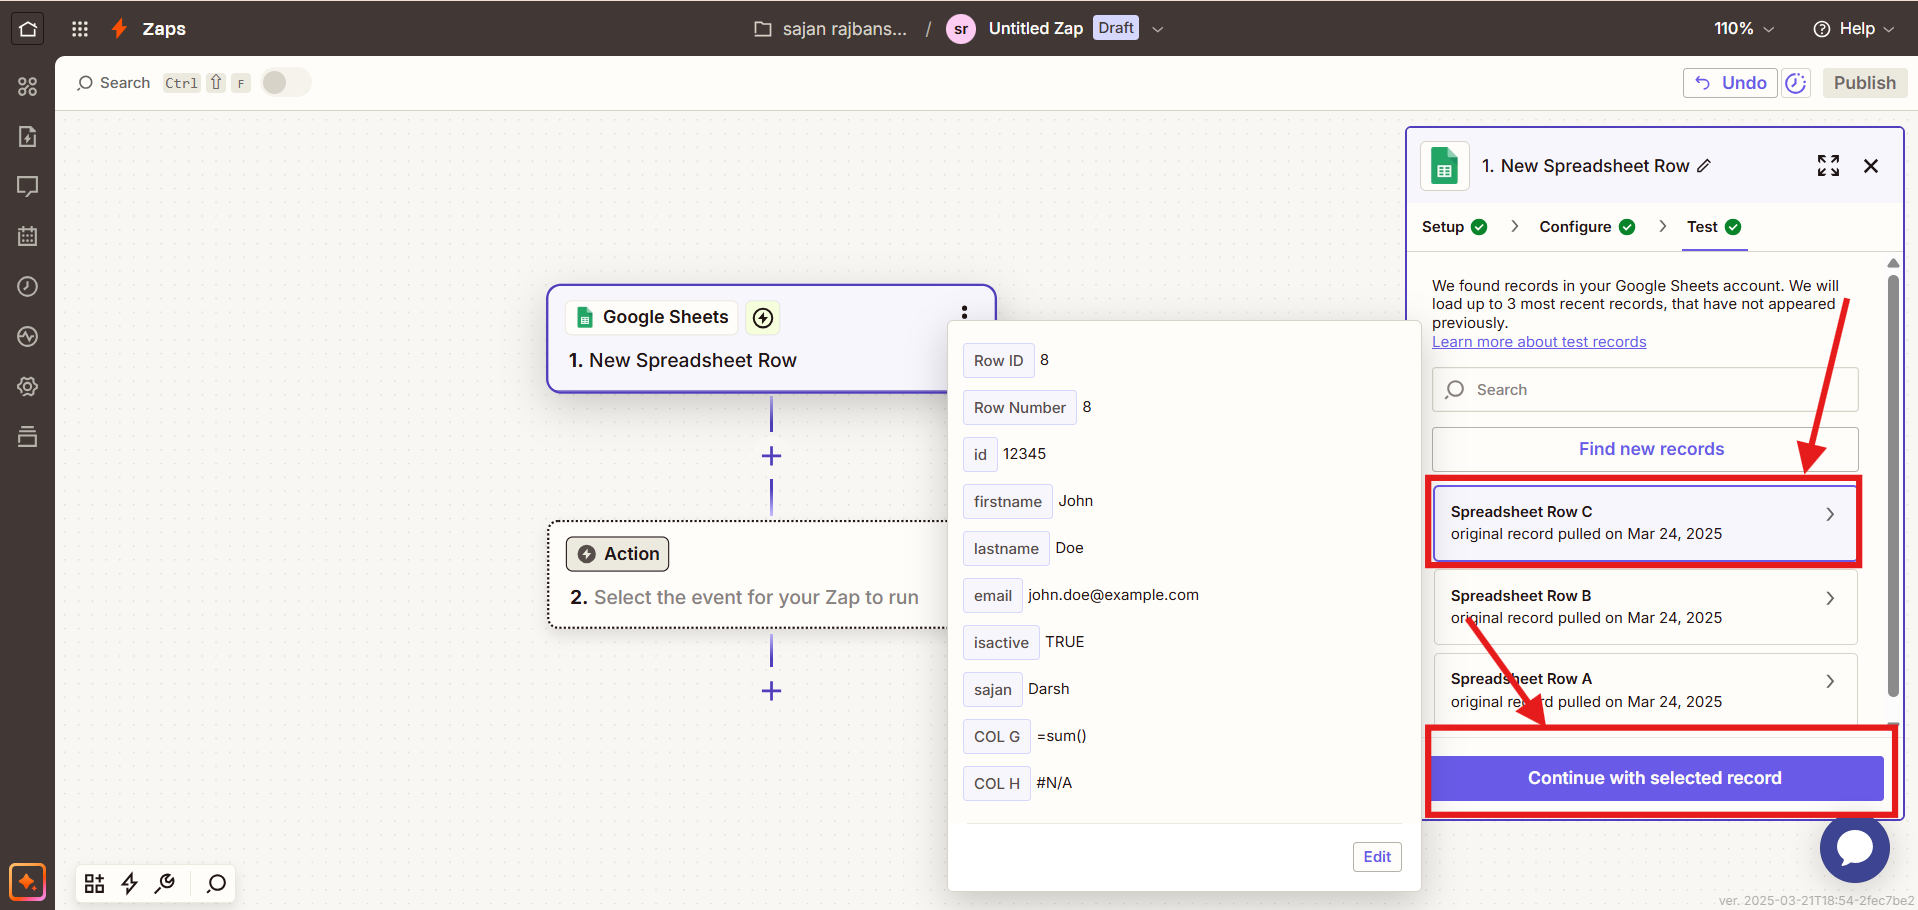This screenshot has width=1918, height=910.
Task: Click the editor Search field
Action: point(114,83)
